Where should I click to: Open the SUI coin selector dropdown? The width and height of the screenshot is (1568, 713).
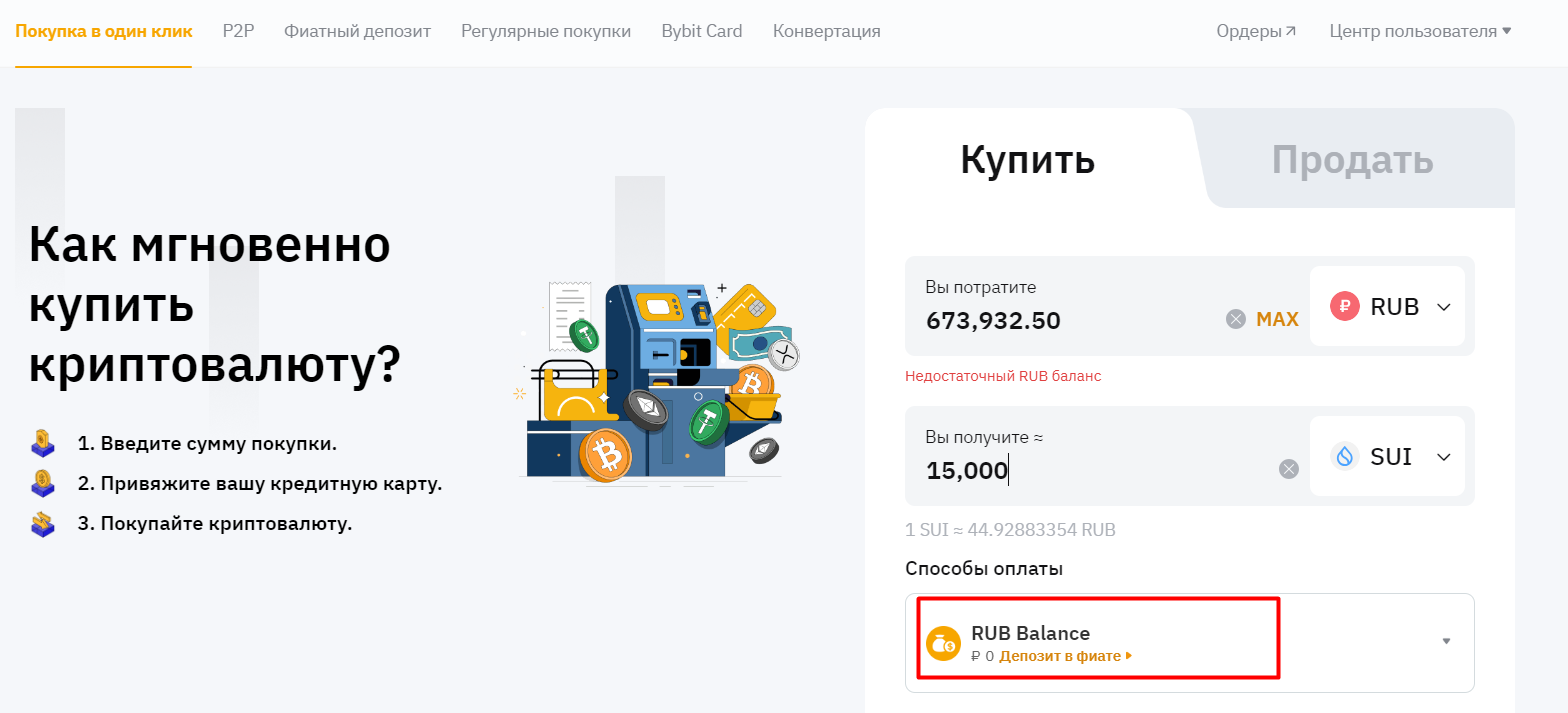[x=1443, y=457]
